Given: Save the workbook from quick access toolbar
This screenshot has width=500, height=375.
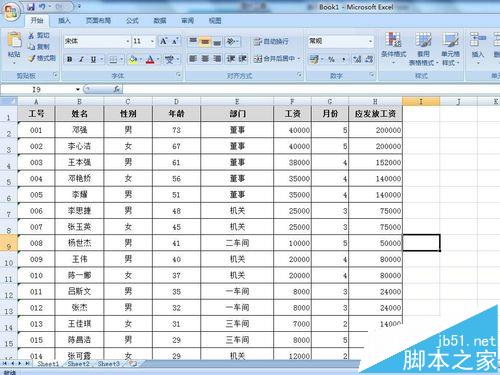Looking at the screenshot, I should click(x=31, y=7).
